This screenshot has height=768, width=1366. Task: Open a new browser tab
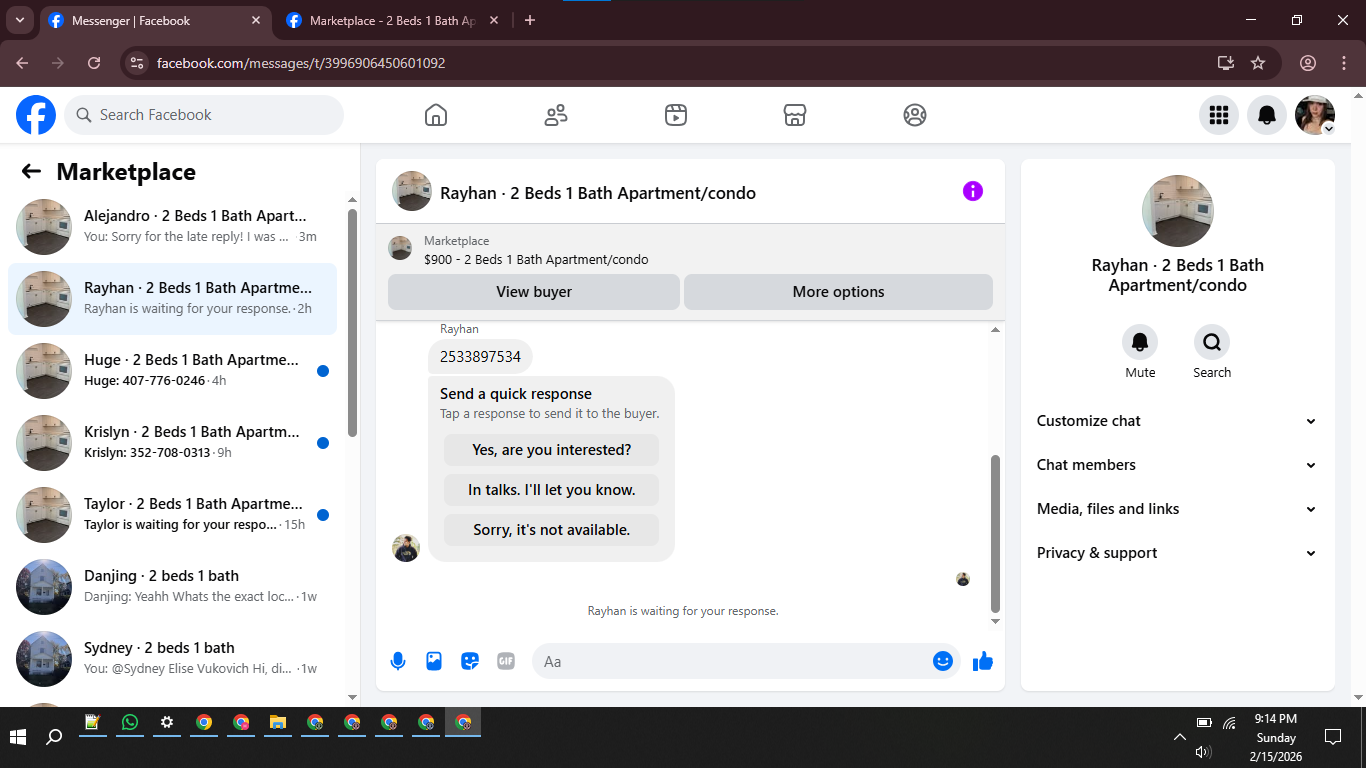point(530,20)
